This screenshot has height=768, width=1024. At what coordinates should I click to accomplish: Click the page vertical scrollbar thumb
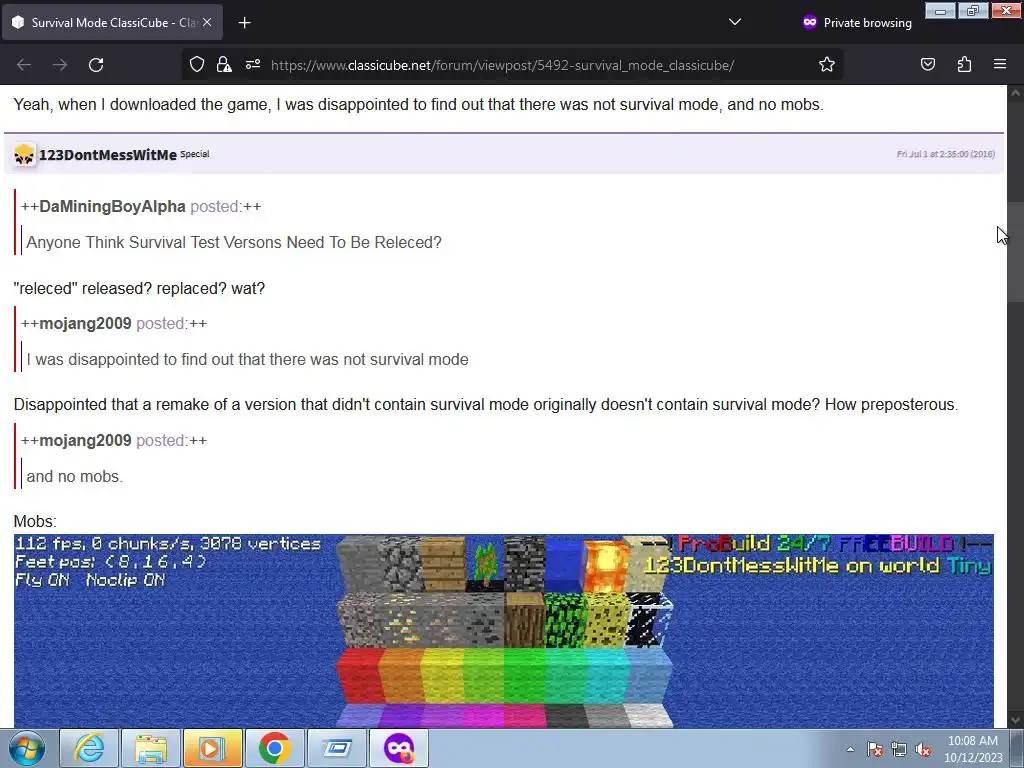click(x=1015, y=251)
